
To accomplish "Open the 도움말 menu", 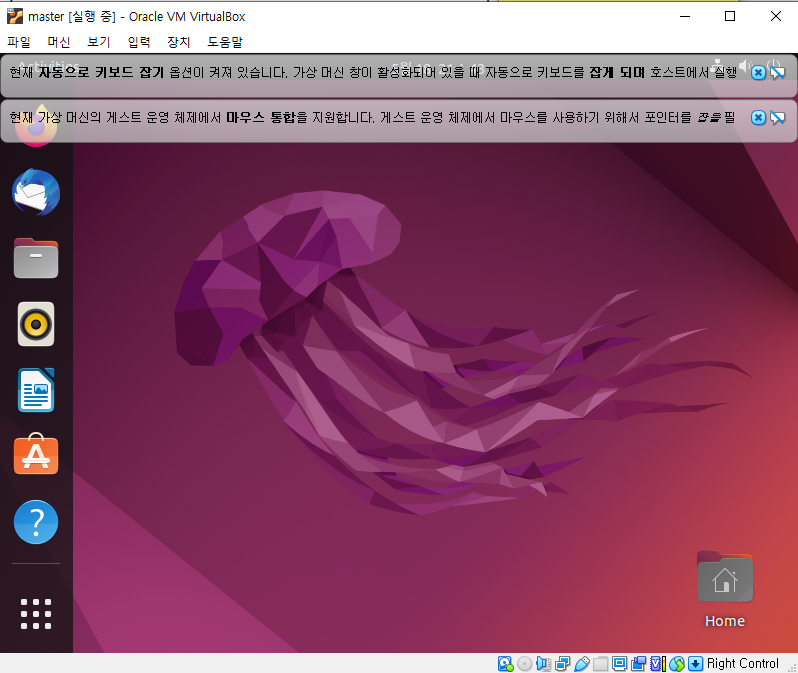I will point(224,42).
